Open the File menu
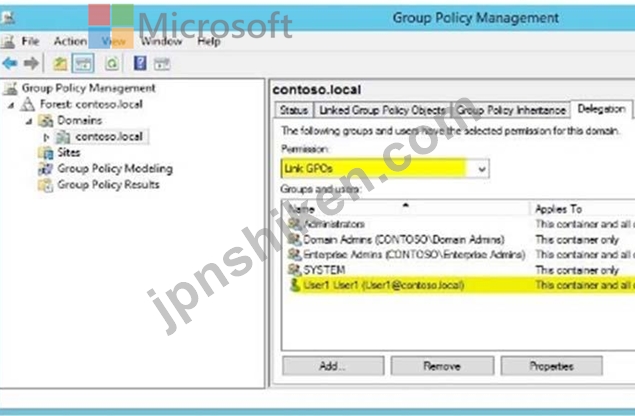This screenshot has width=635, height=416. 30,41
